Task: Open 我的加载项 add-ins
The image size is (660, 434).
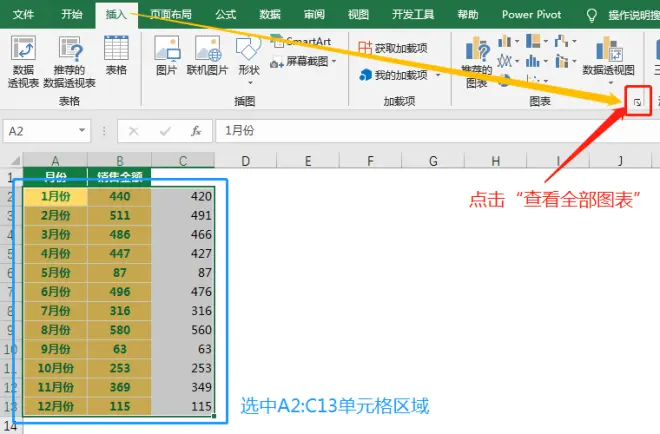Action: point(394,75)
